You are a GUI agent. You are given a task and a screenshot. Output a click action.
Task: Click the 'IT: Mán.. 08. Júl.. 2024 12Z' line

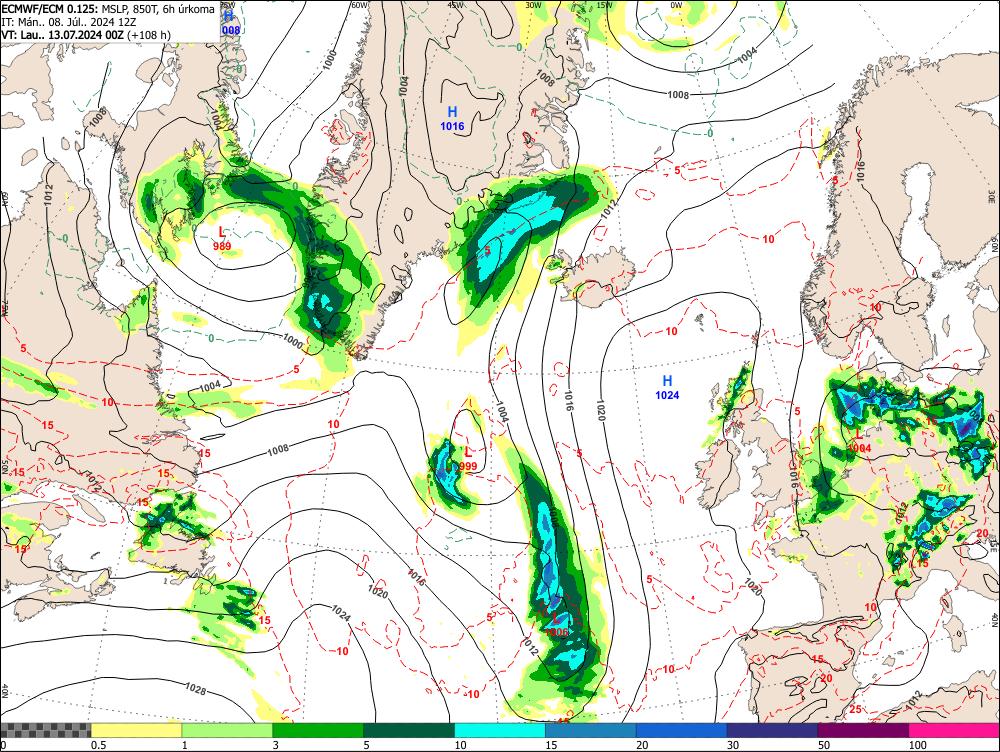69,22
